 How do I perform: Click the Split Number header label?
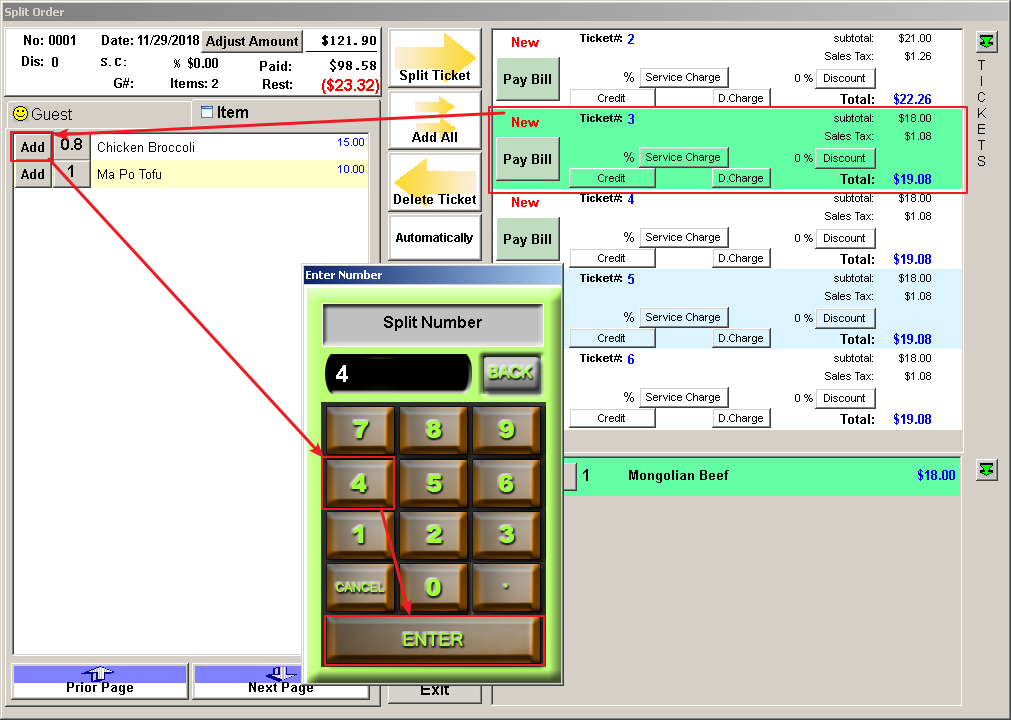click(433, 323)
